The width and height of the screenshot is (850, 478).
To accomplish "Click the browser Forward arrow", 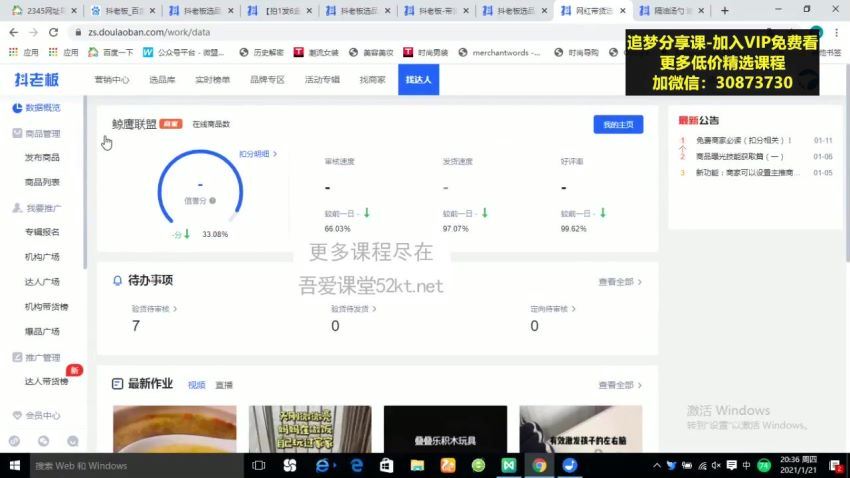I will [33, 33].
